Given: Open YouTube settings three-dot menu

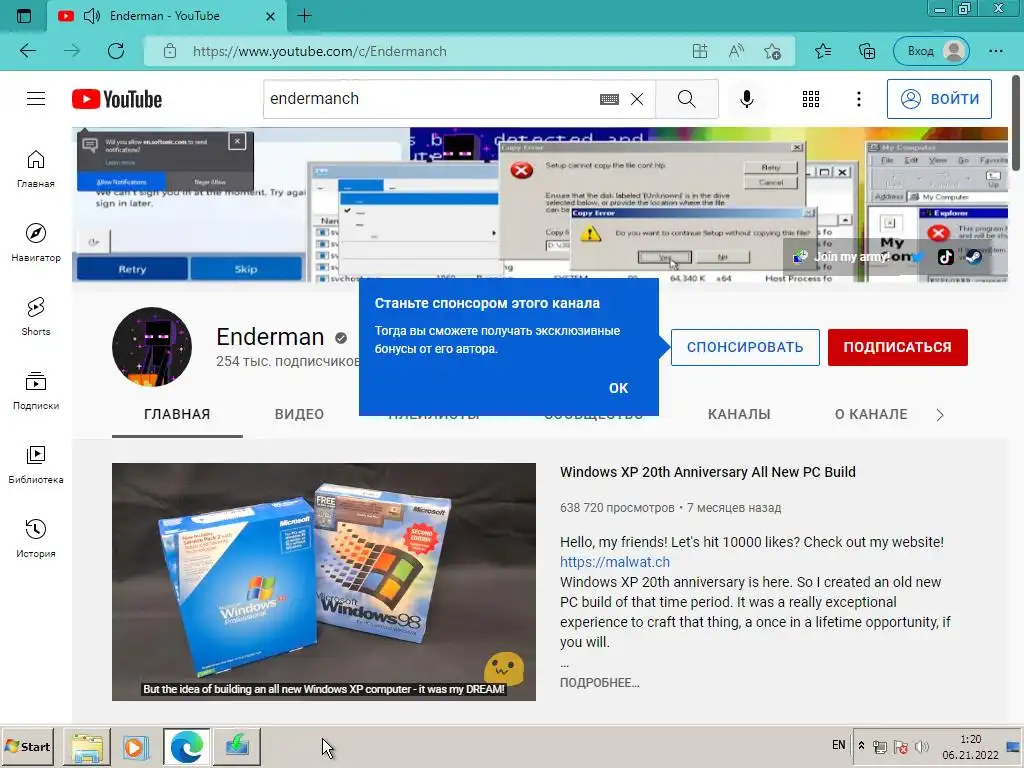Looking at the screenshot, I should pos(858,99).
